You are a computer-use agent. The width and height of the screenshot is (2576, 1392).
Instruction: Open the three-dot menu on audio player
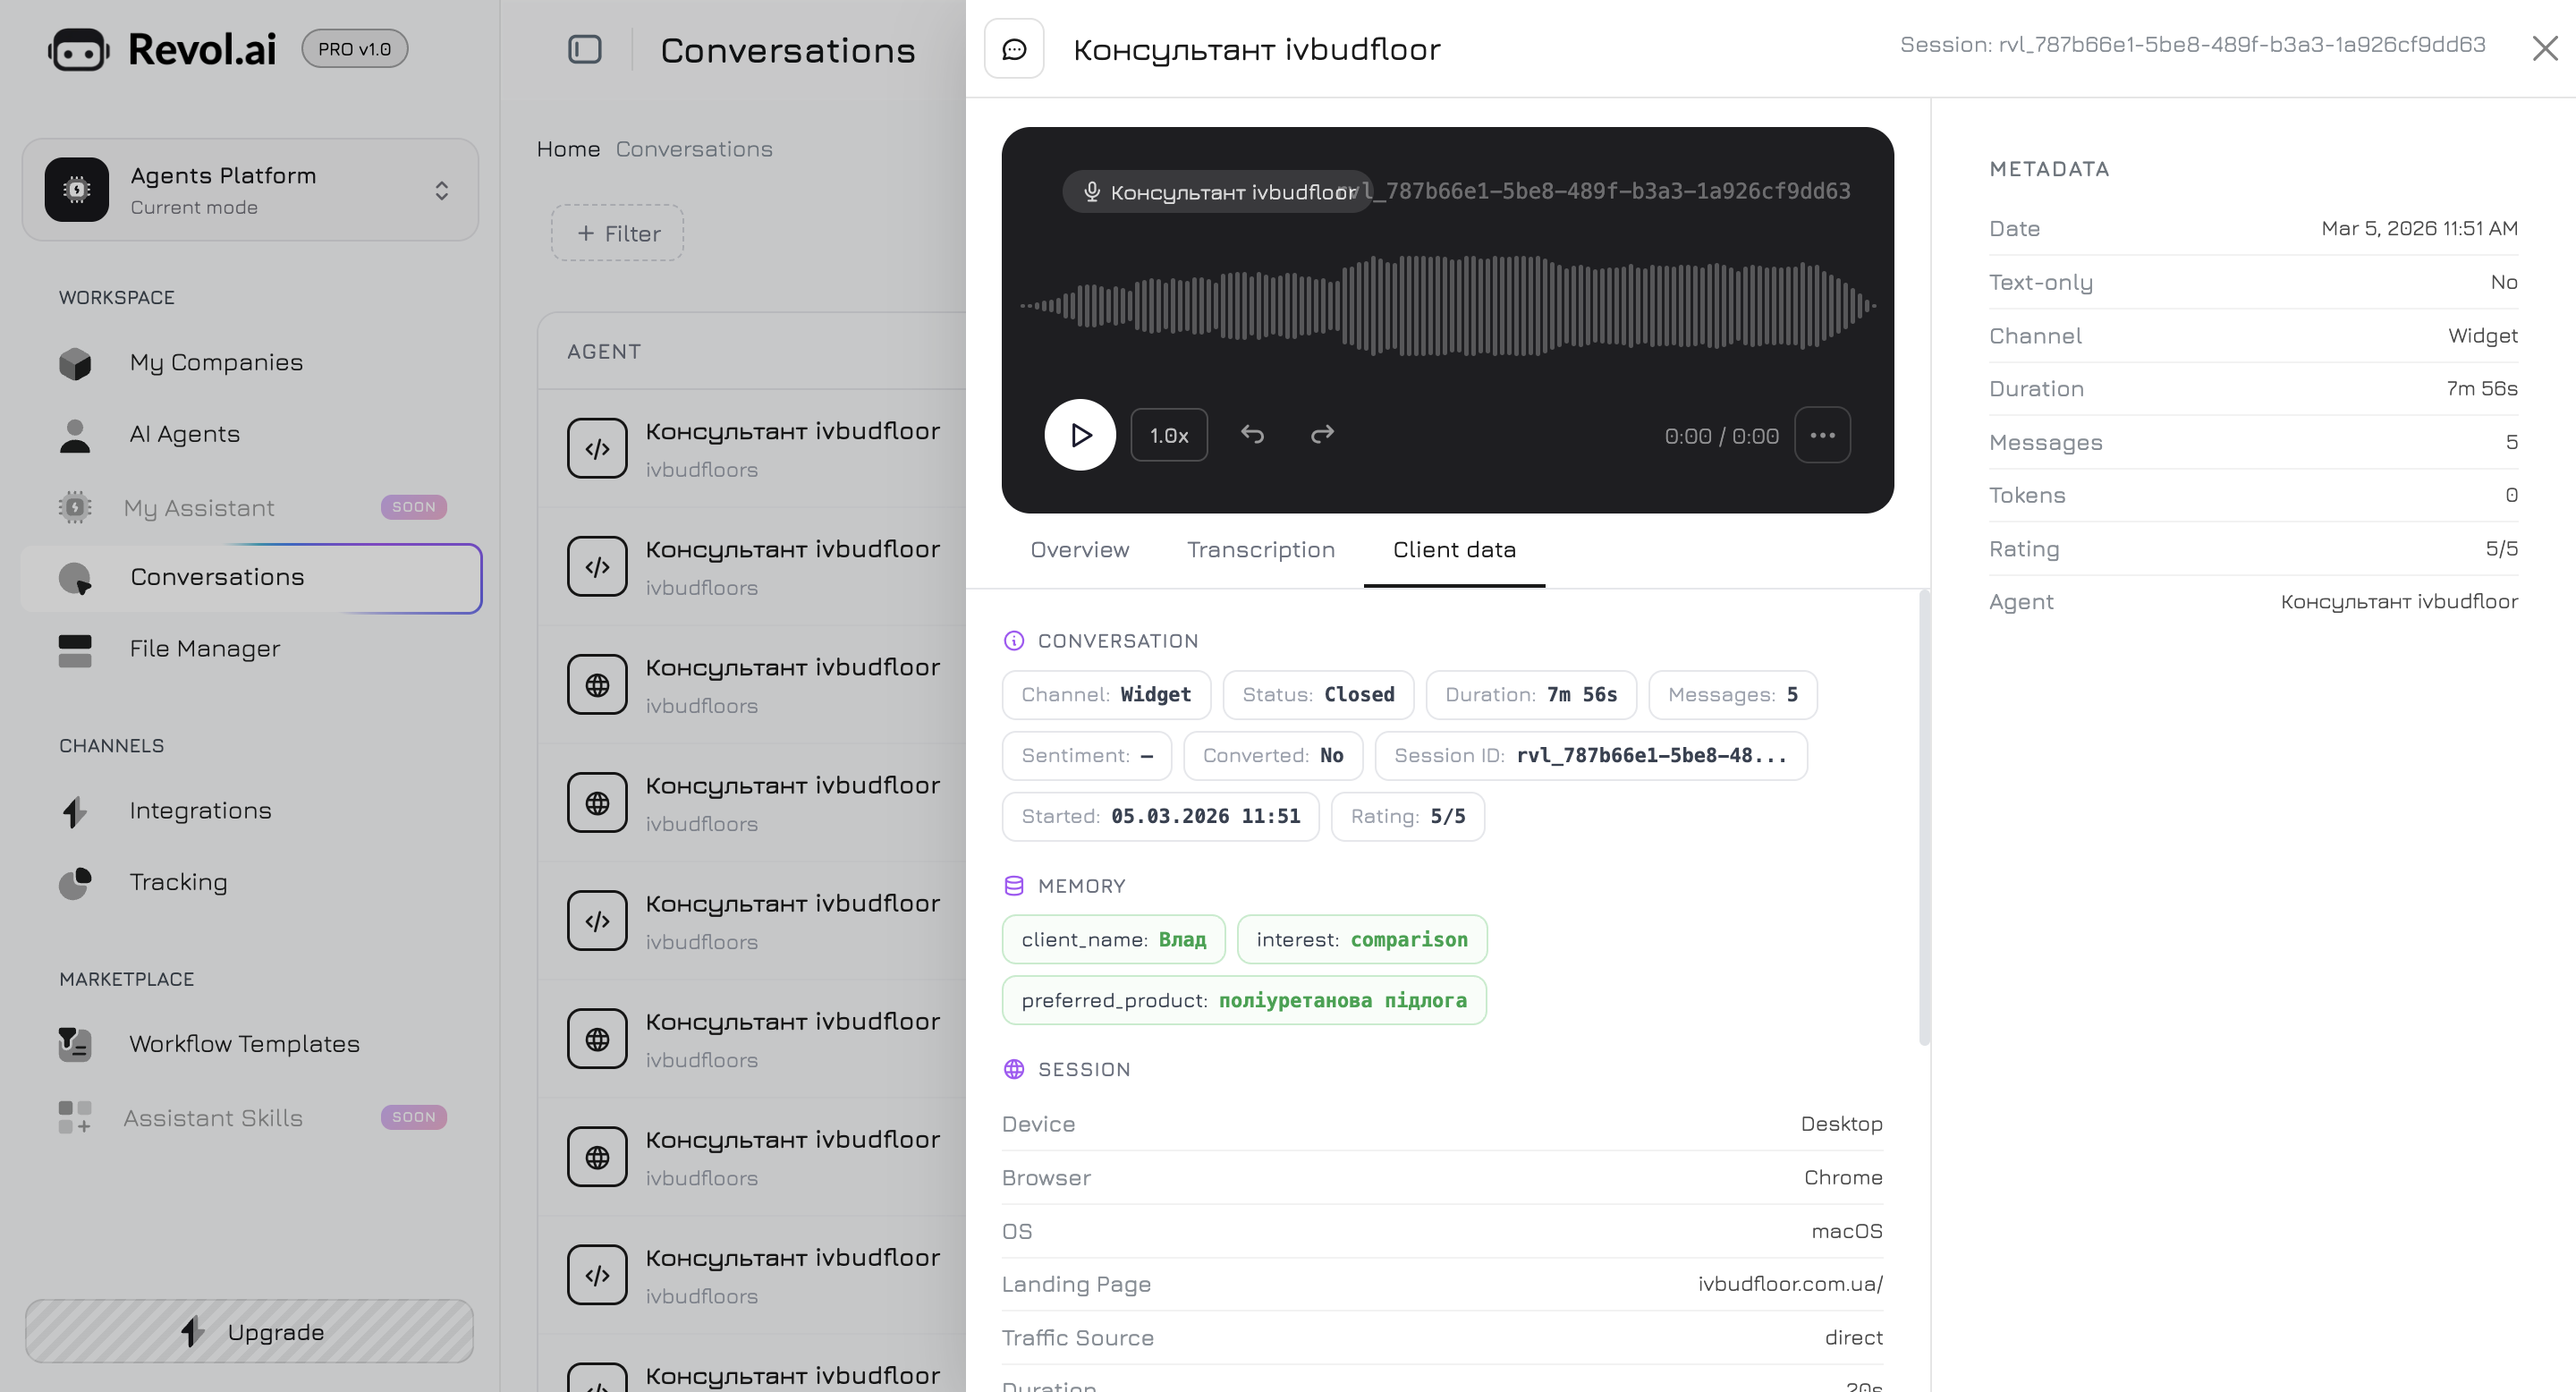(1823, 435)
